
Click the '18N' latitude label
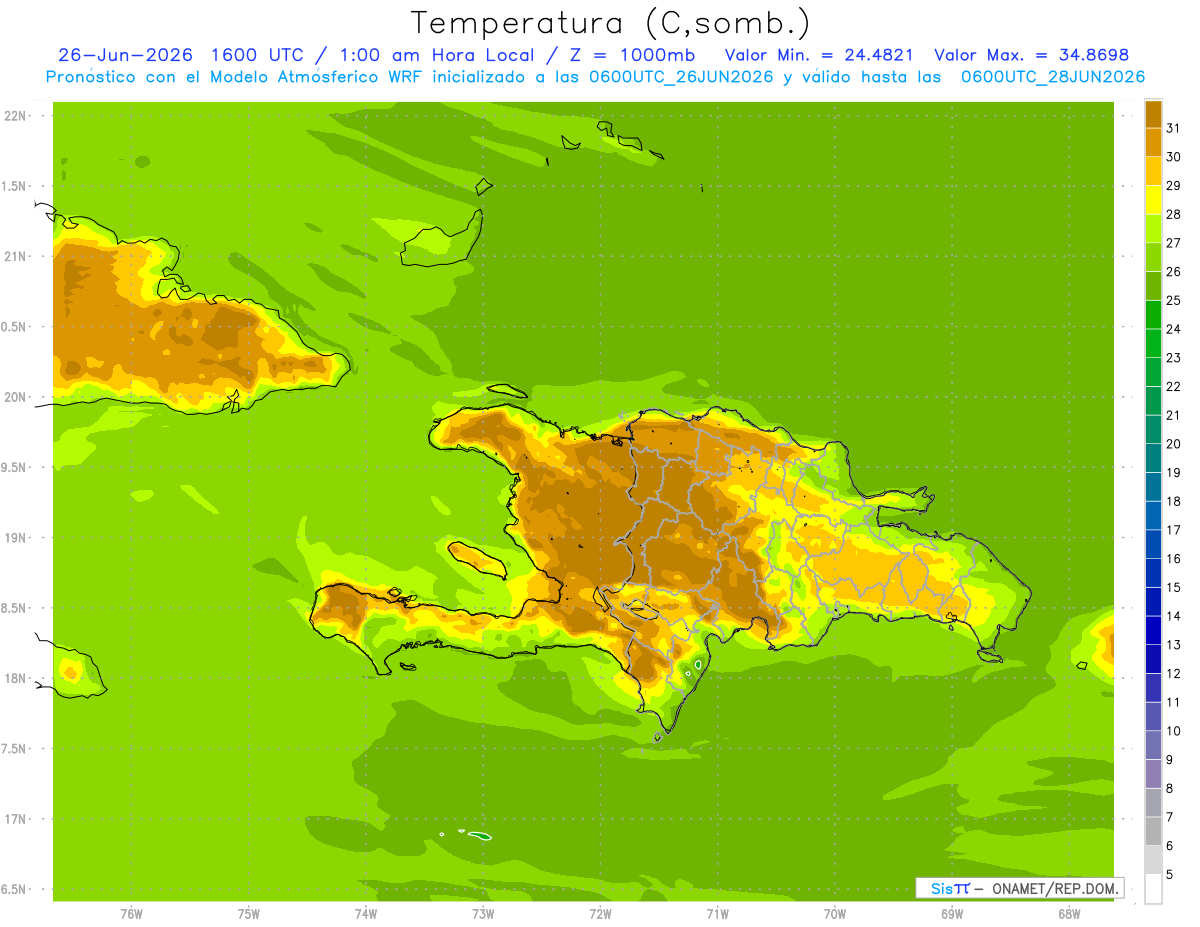click(x=15, y=678)
